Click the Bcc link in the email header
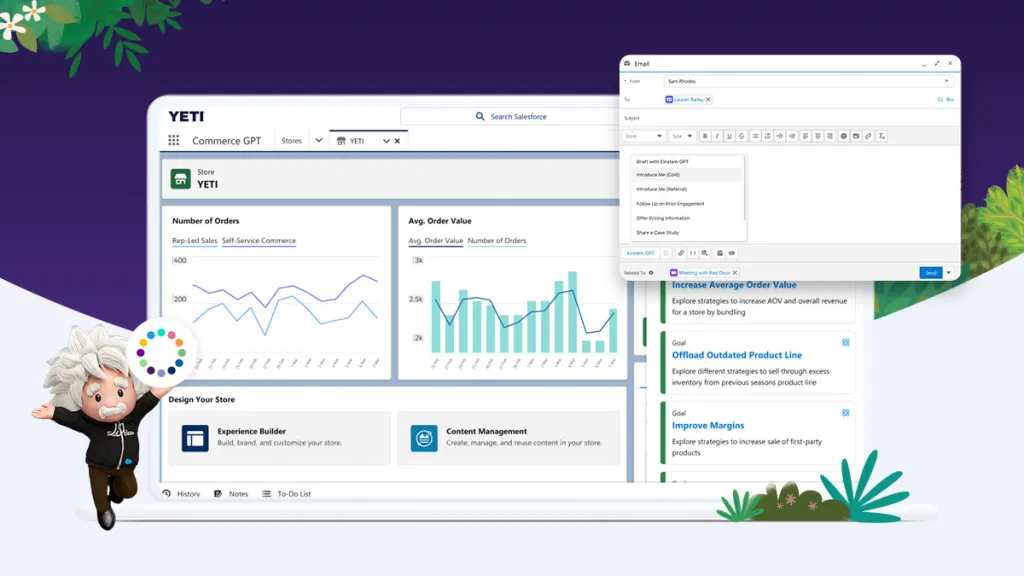 952,99
